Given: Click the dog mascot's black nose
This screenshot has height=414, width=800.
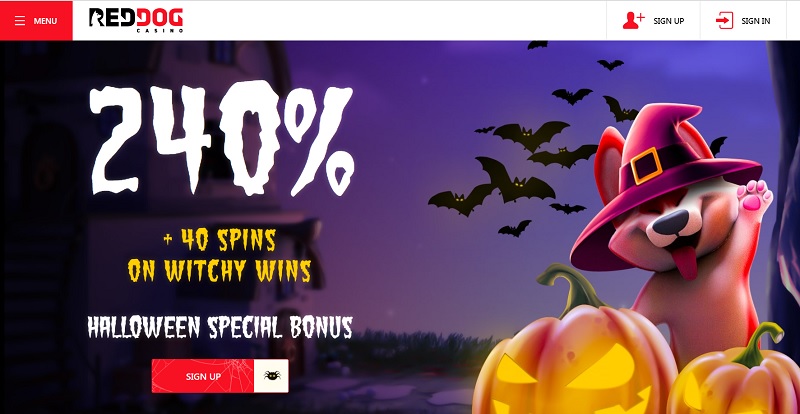Looking at the screenshot, I should tap(670, 223).
